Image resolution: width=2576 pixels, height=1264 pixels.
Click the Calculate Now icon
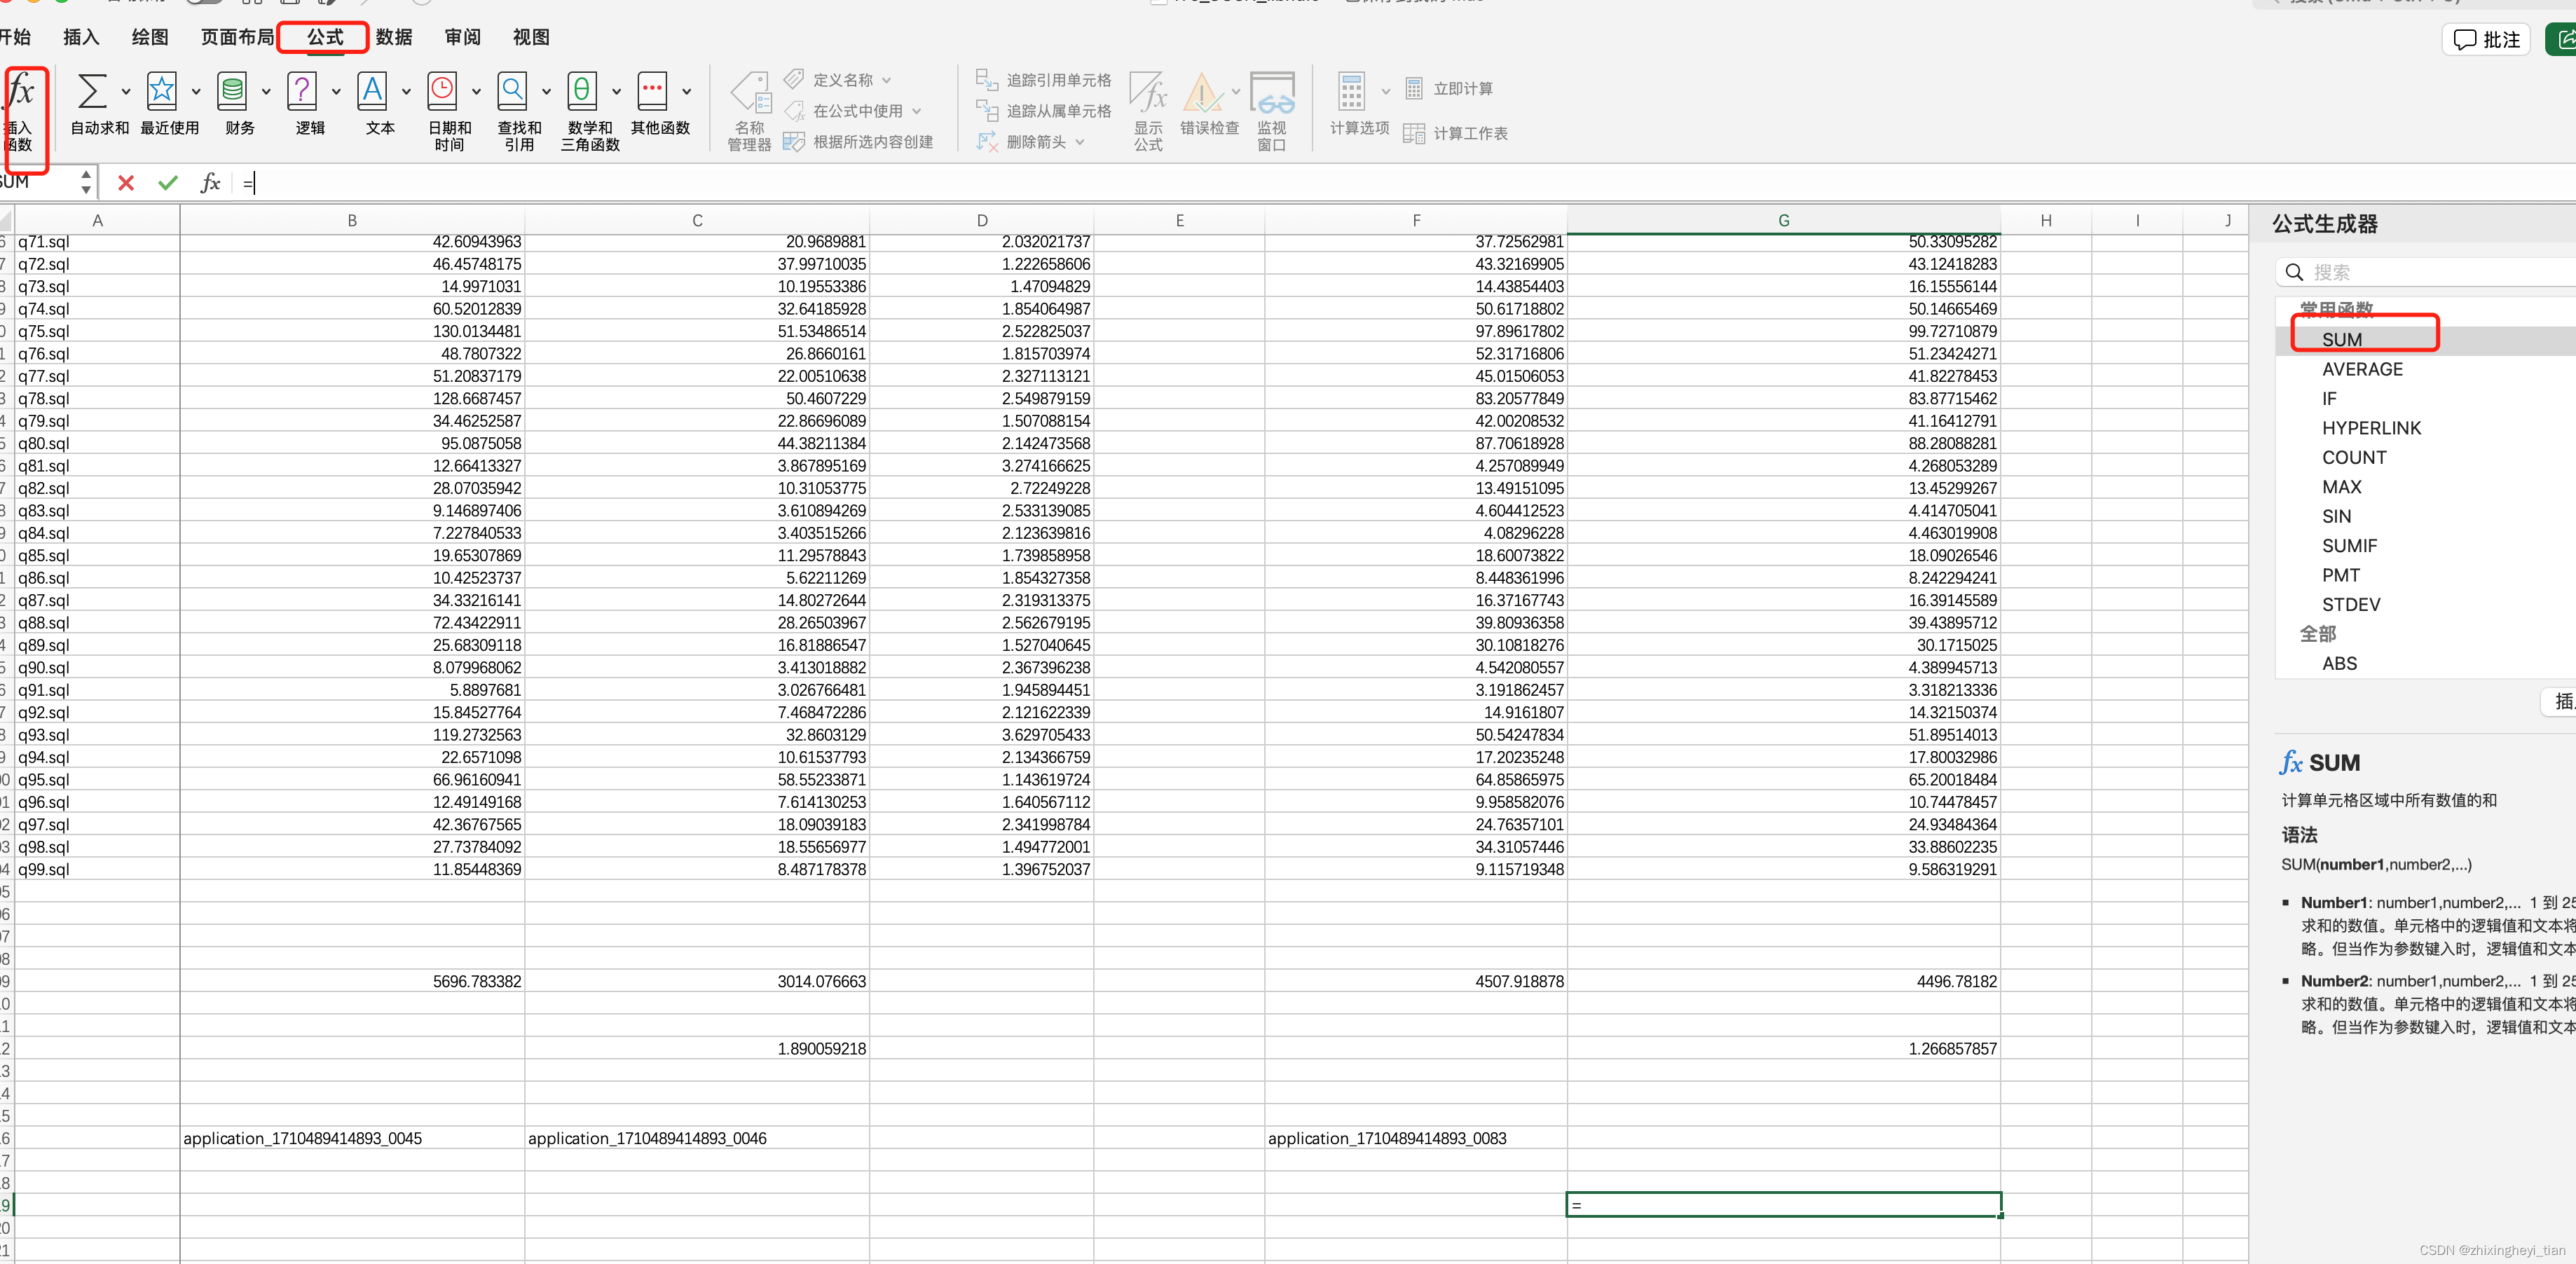tap(1414, 89)
